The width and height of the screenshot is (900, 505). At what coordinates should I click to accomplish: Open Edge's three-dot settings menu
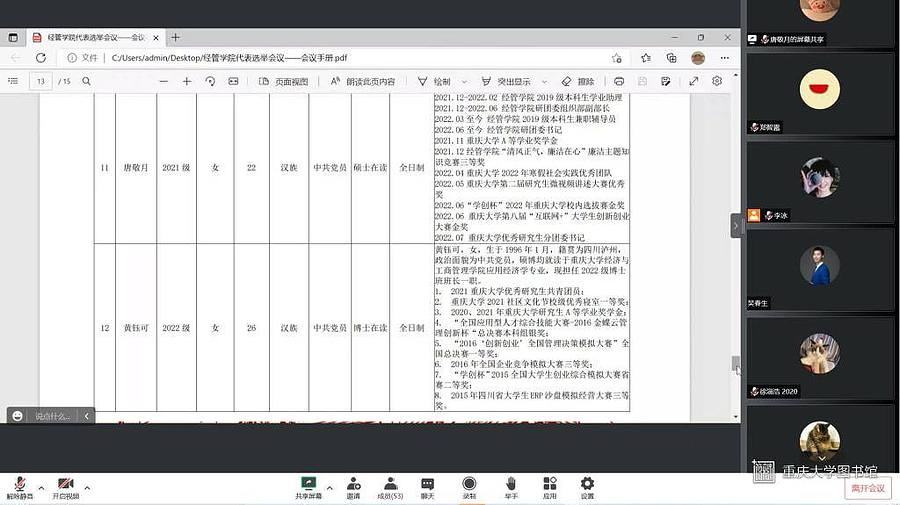coord(724,58)
